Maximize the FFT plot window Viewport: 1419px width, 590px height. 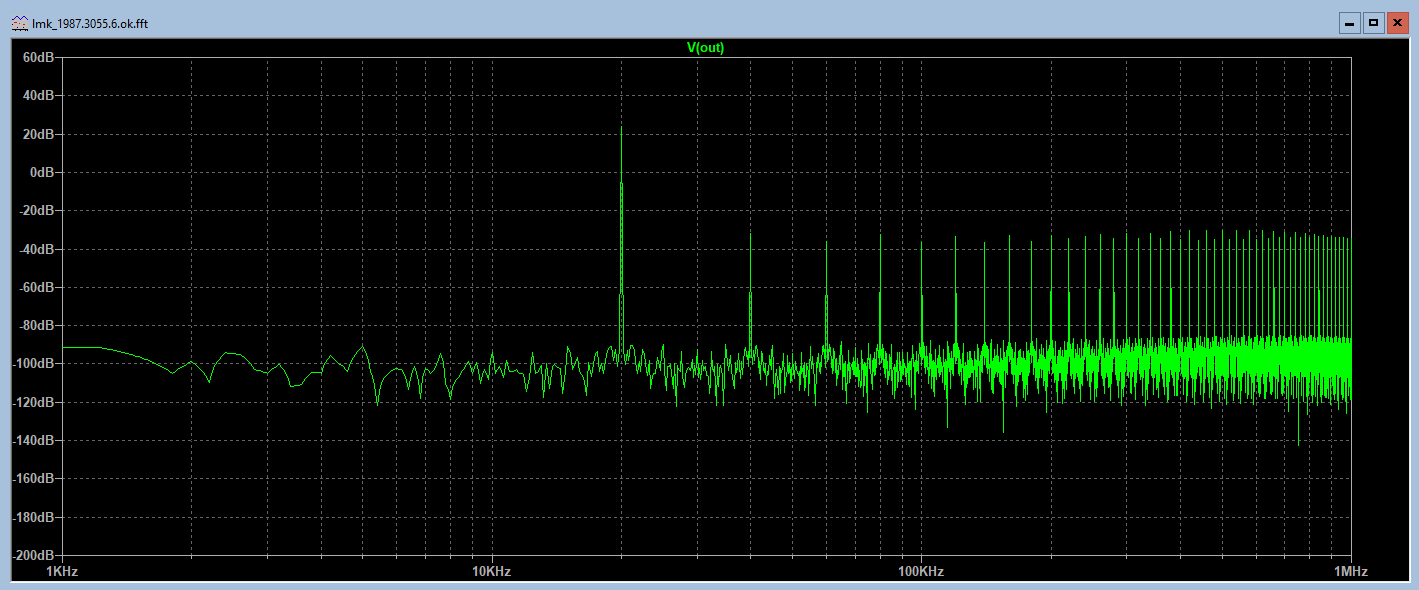1373,23
